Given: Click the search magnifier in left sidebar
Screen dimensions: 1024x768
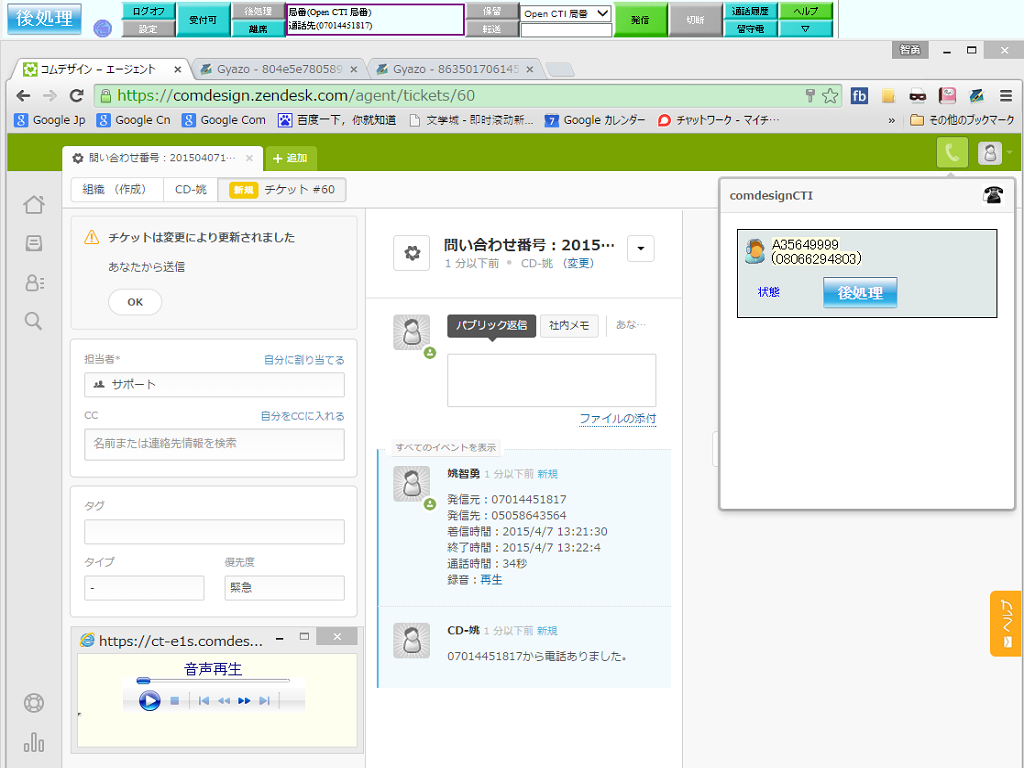Looking at the screenshot, I should 34,321.
